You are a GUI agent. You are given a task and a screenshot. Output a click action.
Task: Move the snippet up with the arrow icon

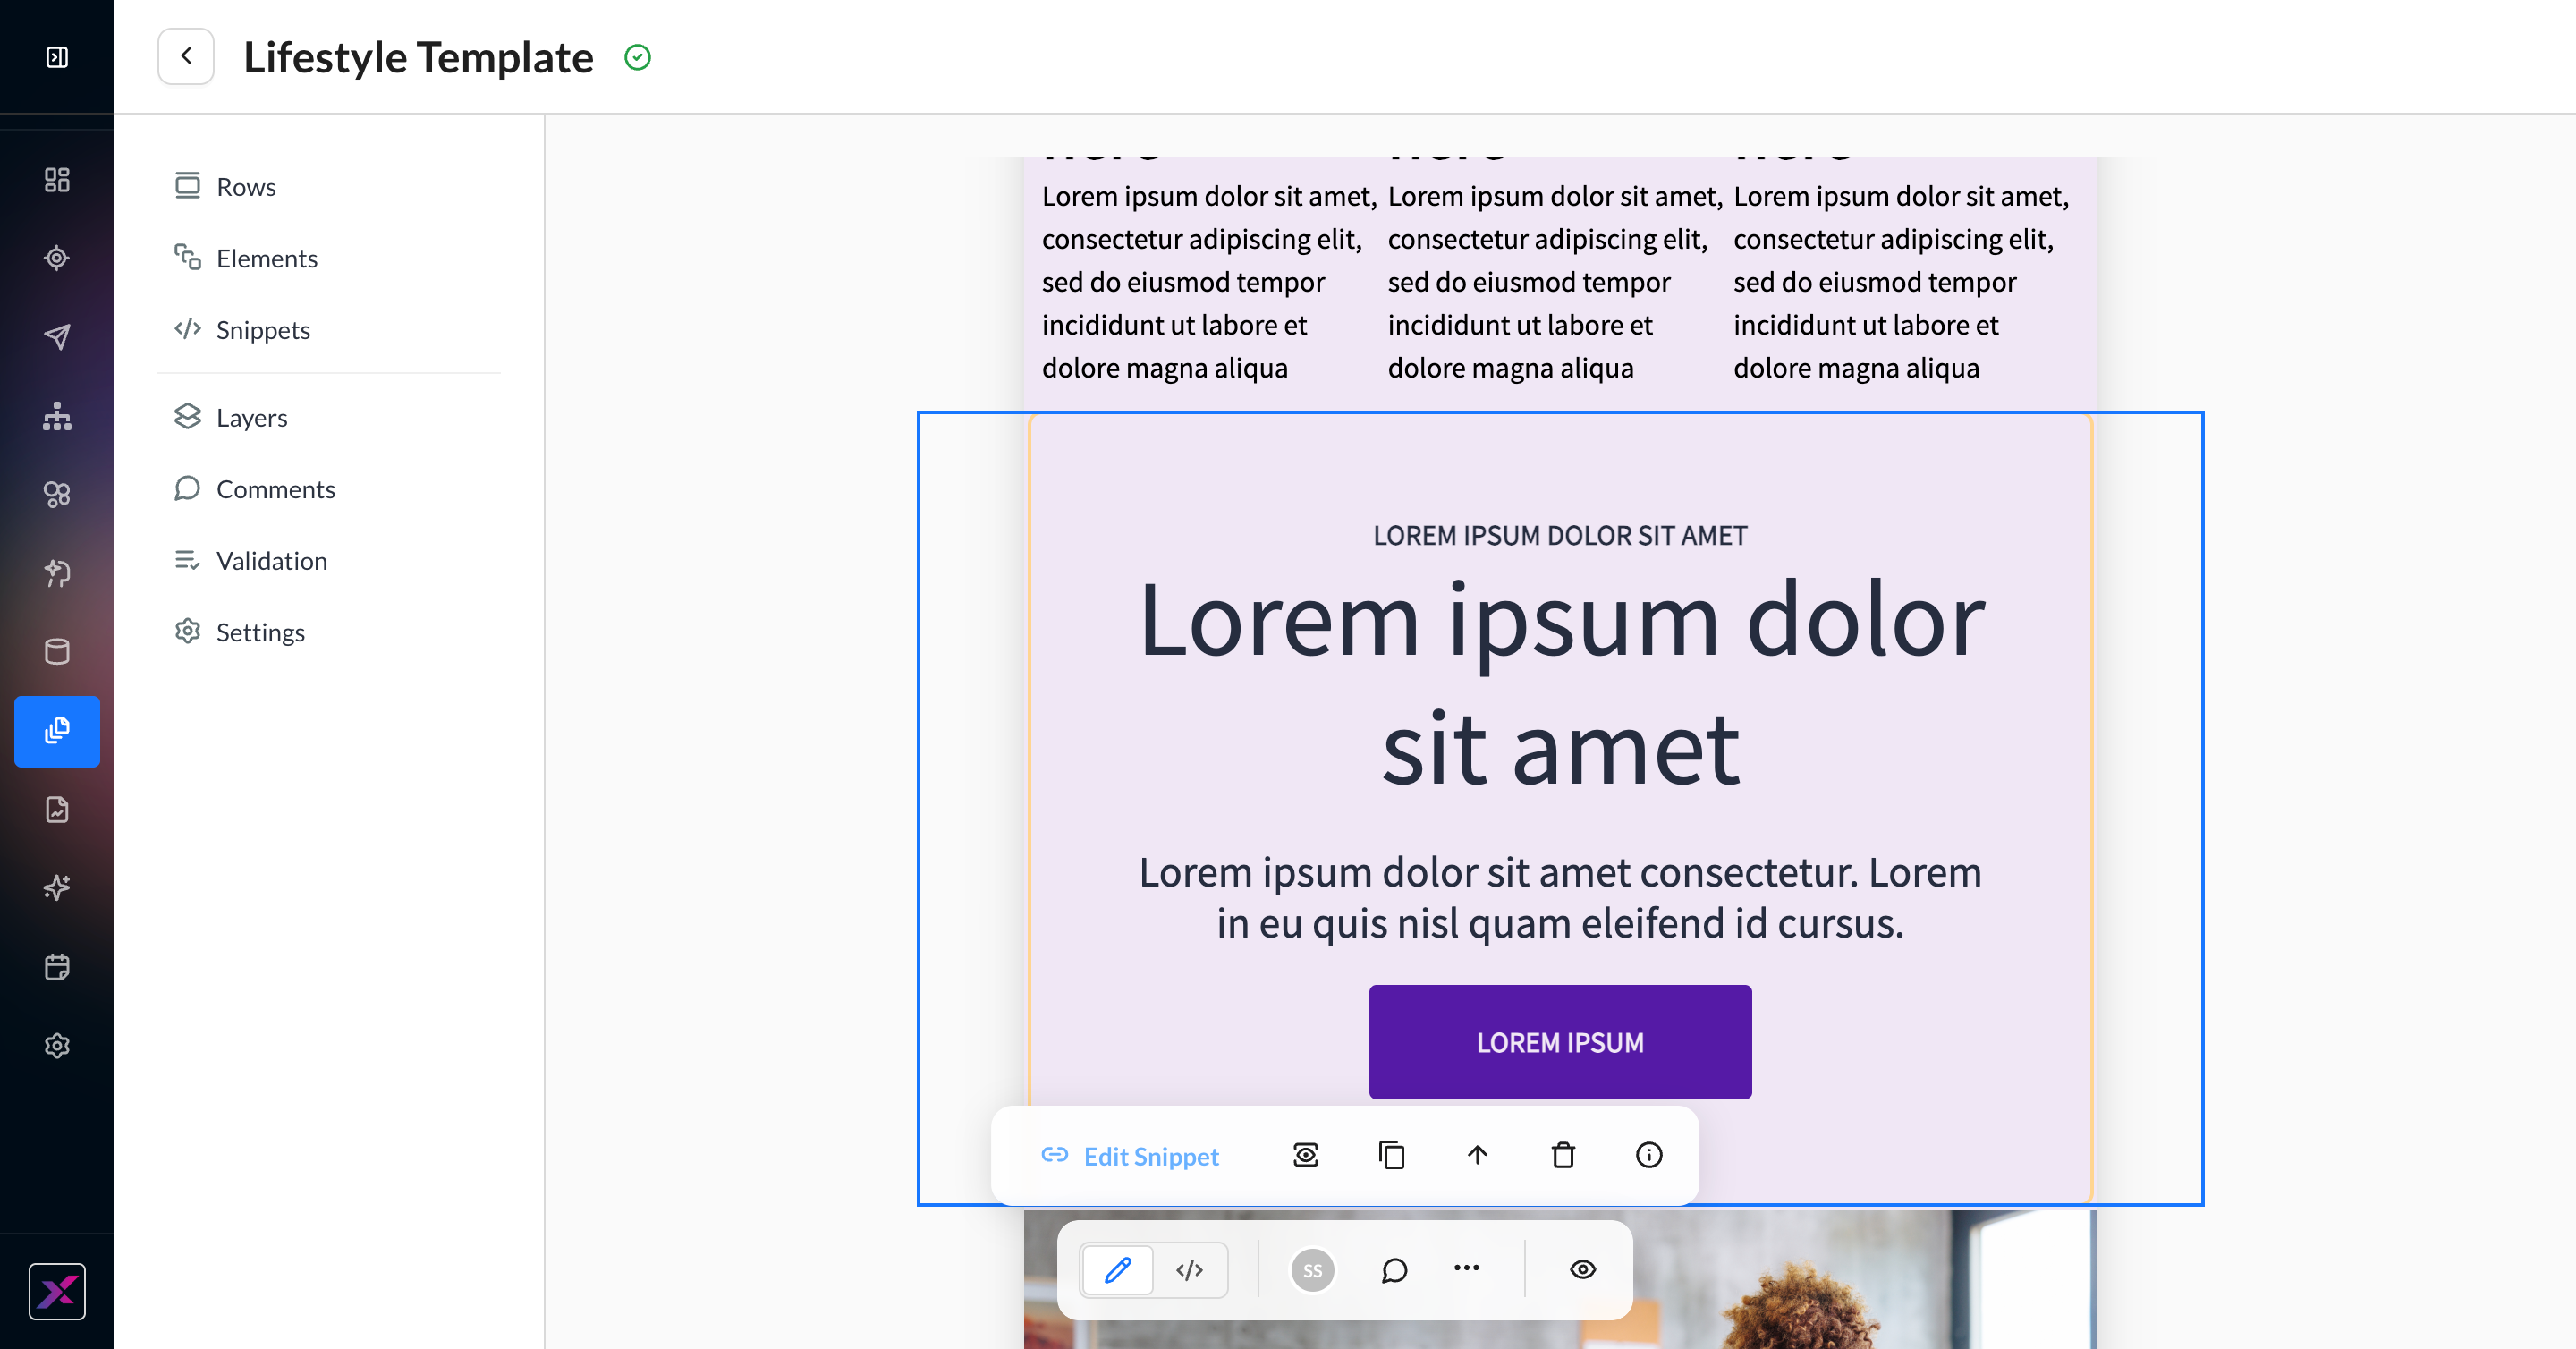pyautogui.click(x=1477, y=1155)
